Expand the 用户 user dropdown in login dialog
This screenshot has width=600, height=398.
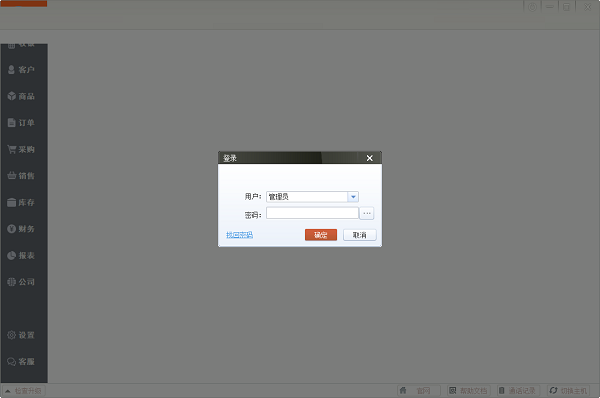click(353, 197)
